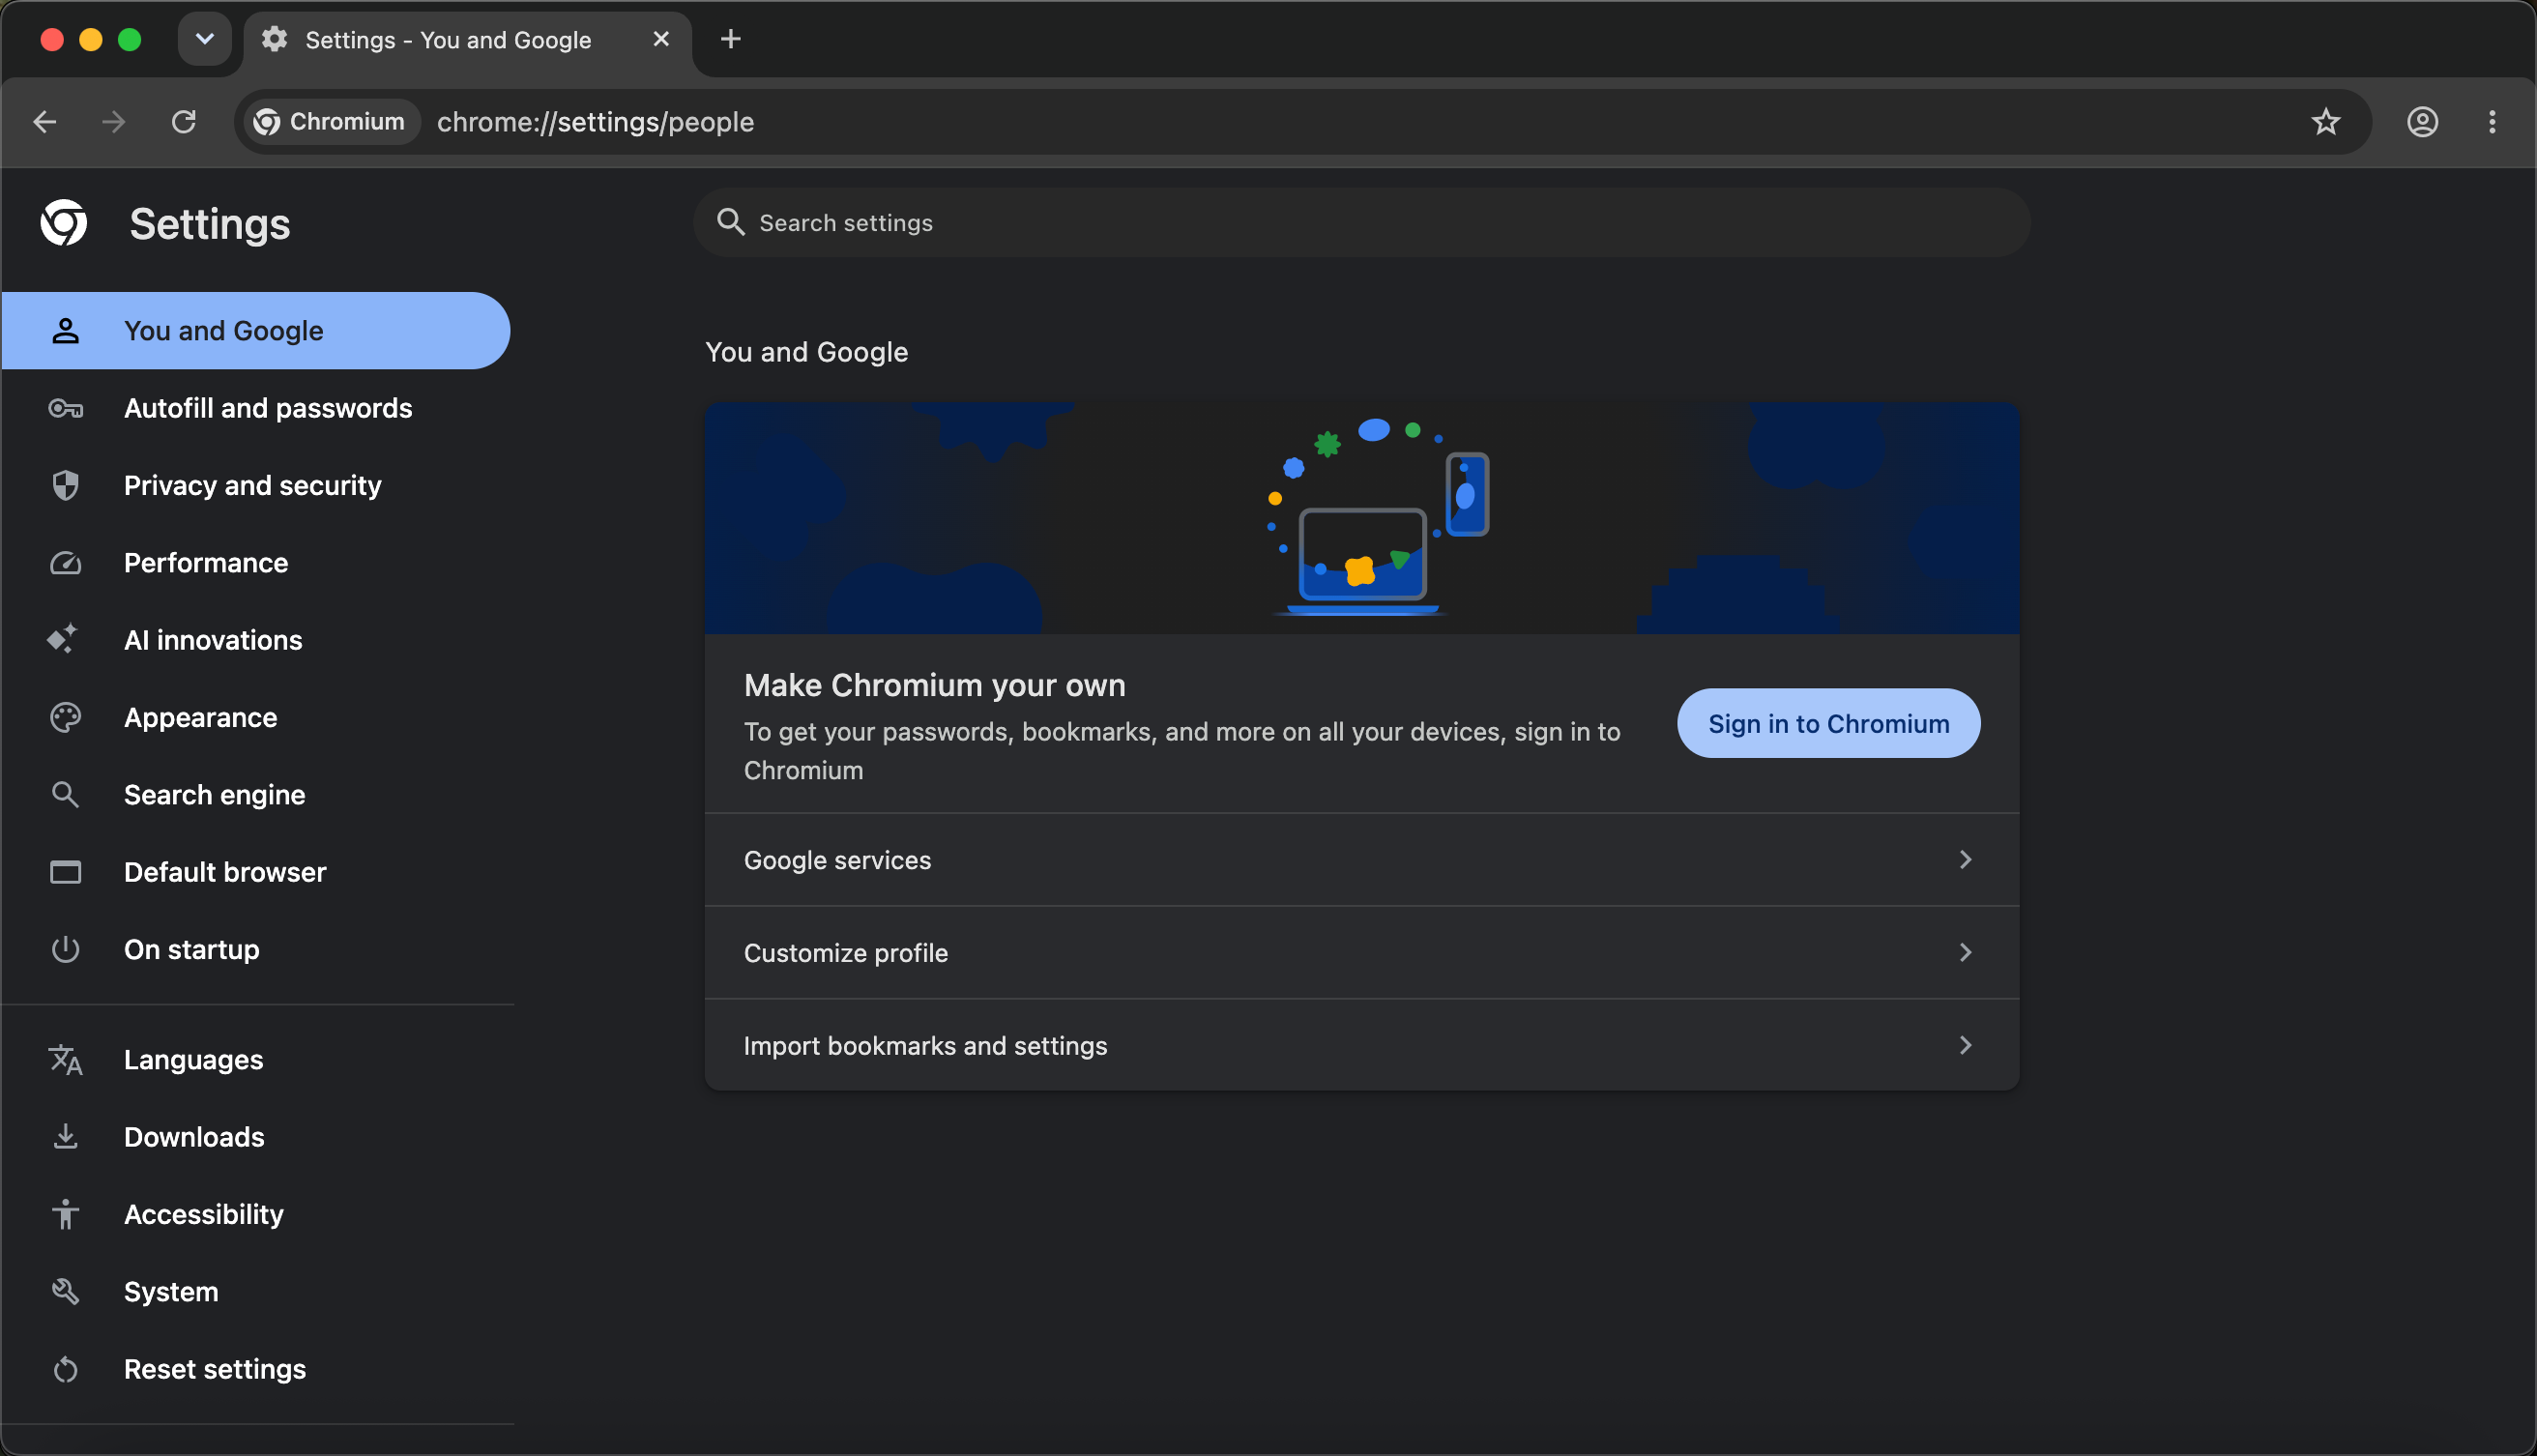Focus the Search settings field
Image resolution: width=2537 pixels, height=1456 pixels.
1362,222
